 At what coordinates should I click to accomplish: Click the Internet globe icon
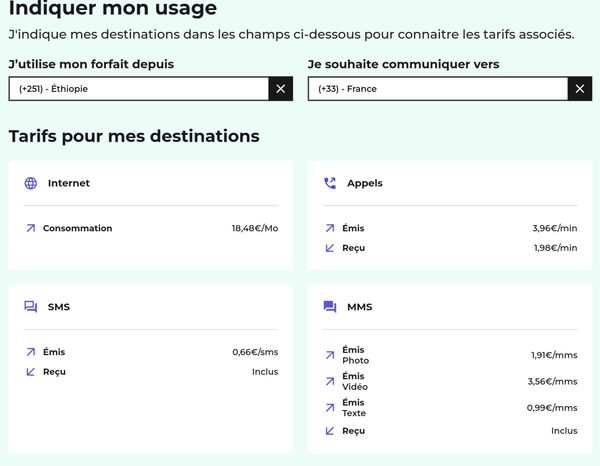click(x=31, y=183)
